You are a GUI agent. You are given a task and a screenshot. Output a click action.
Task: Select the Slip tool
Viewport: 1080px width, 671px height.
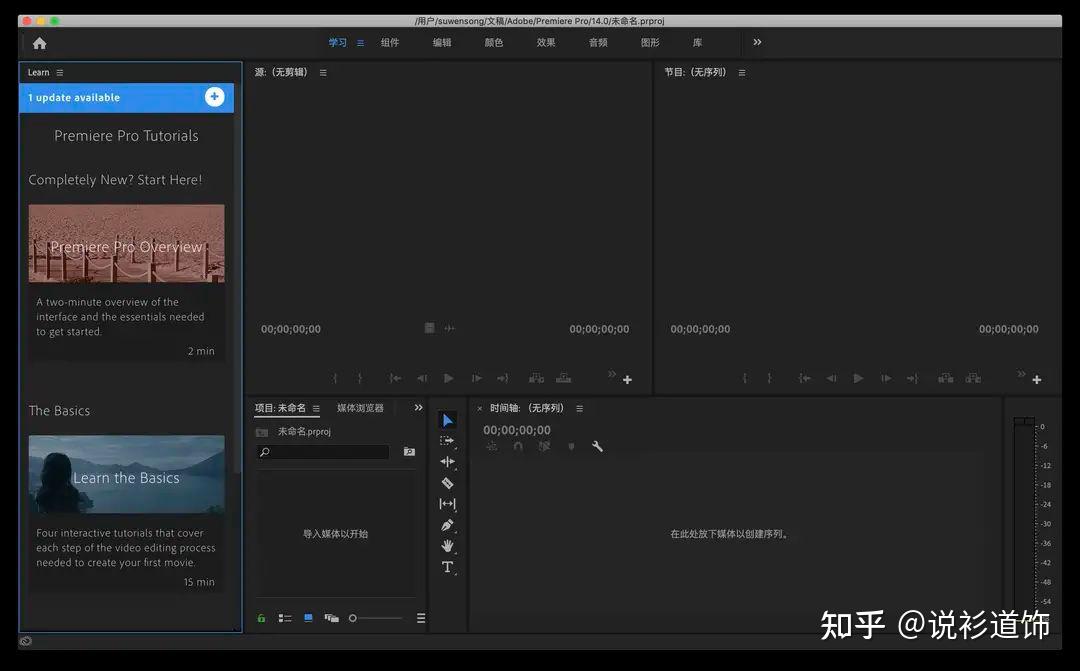pyautogui.click(x=448, y=504)
